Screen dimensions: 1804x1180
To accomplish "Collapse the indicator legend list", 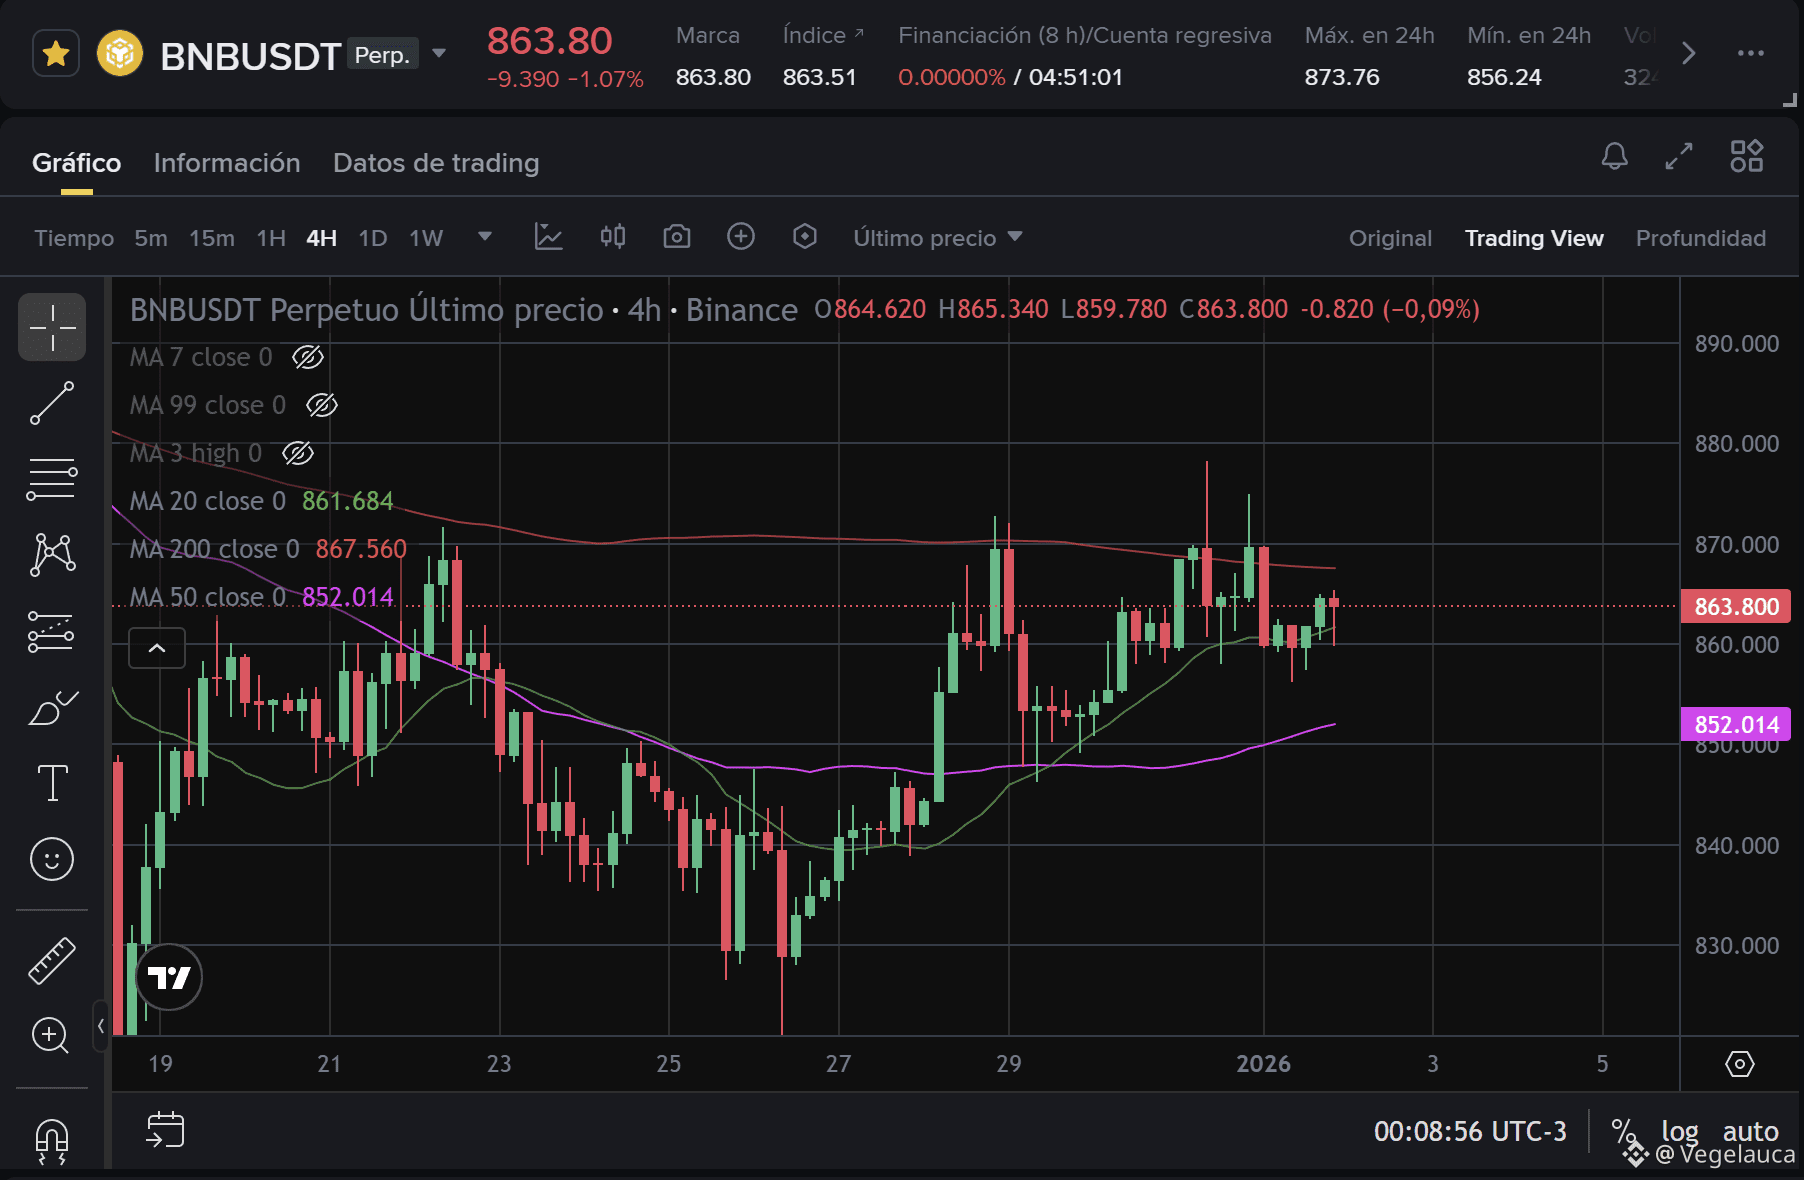I will coord(157,648).
